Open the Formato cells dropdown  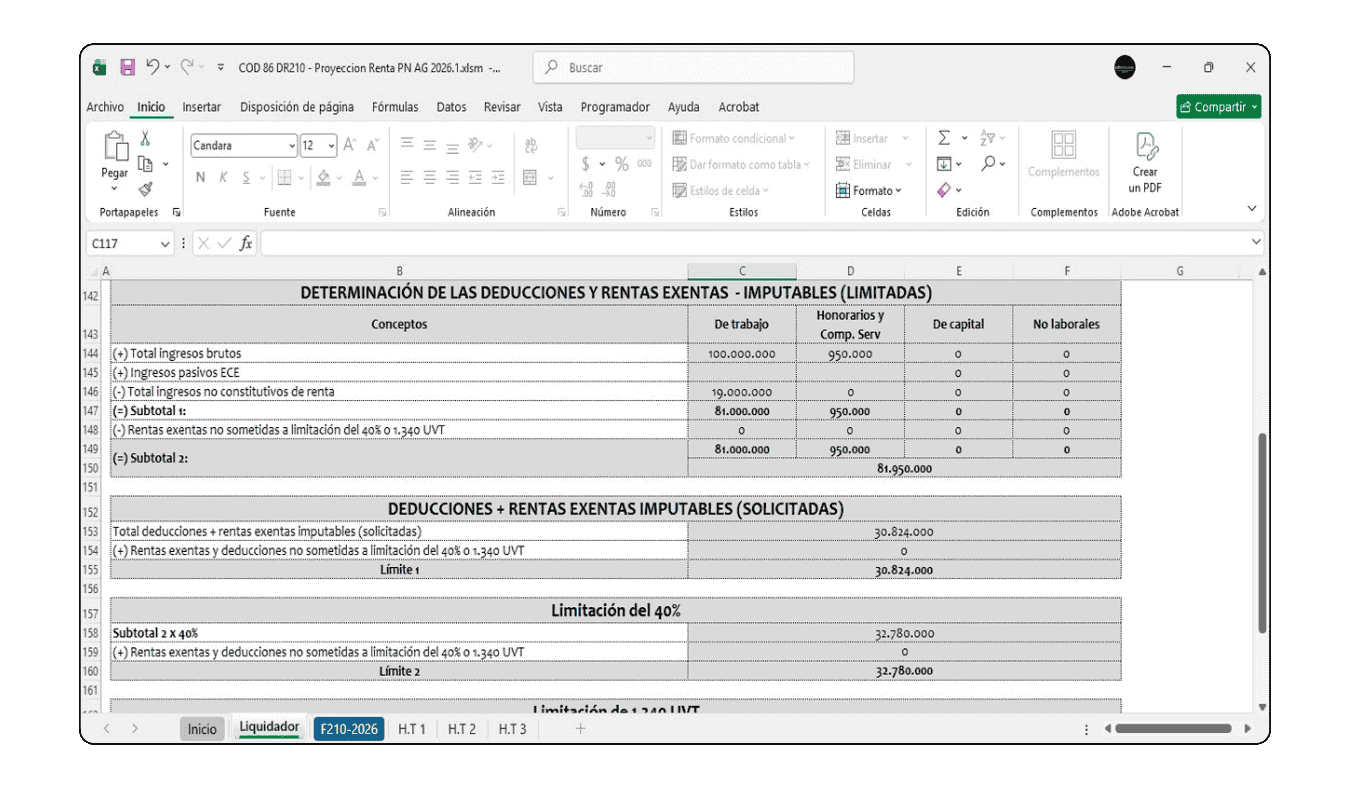869,190
